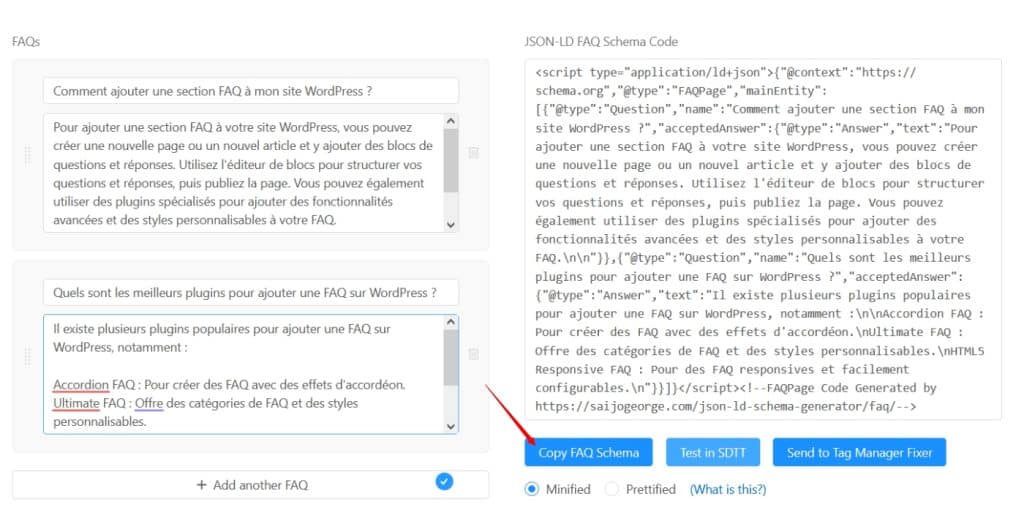Click into the second FAQ answer textarea

[243, 375]
